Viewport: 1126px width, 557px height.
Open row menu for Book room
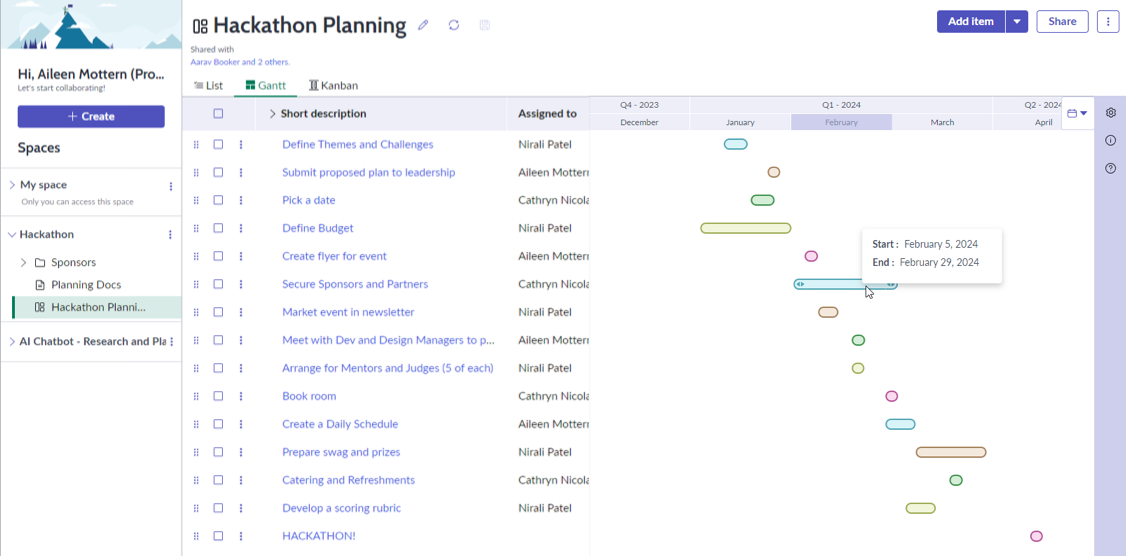click(x=241, y=396)
